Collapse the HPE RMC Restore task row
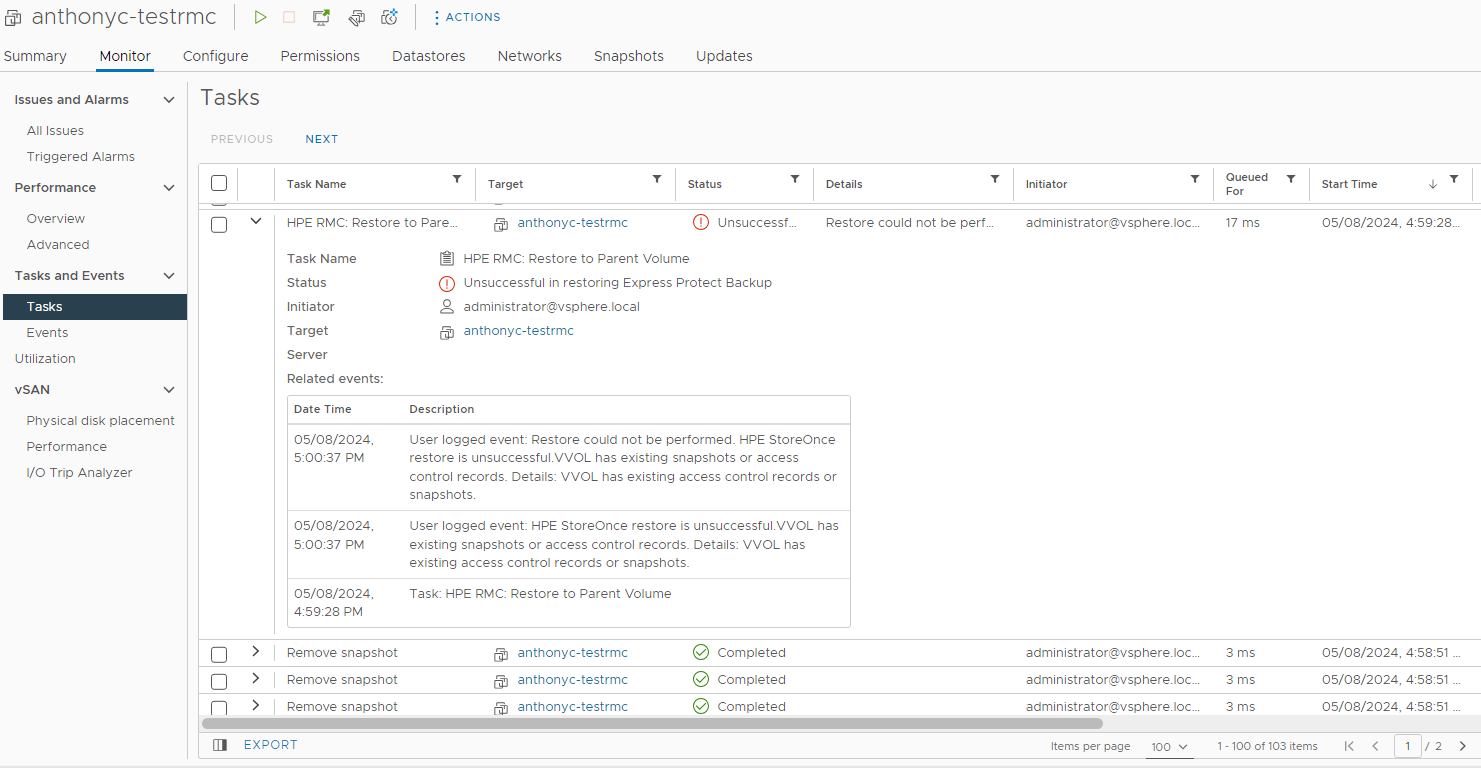The width and height of the screenshot is (1481, 768). point(256,221)
